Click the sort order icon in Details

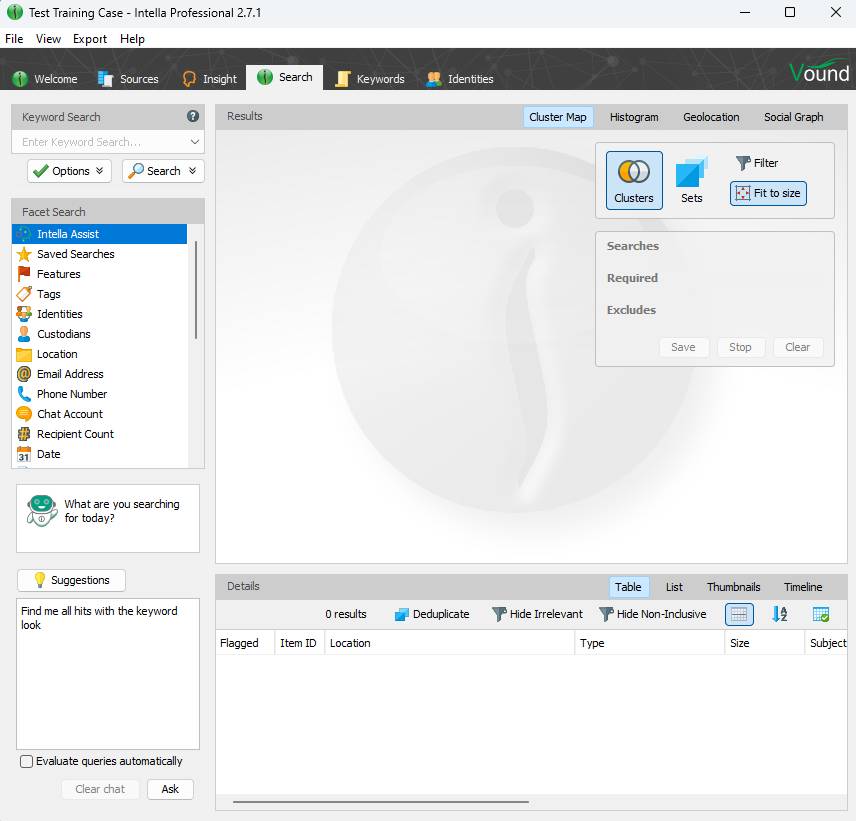coord(779,614)
